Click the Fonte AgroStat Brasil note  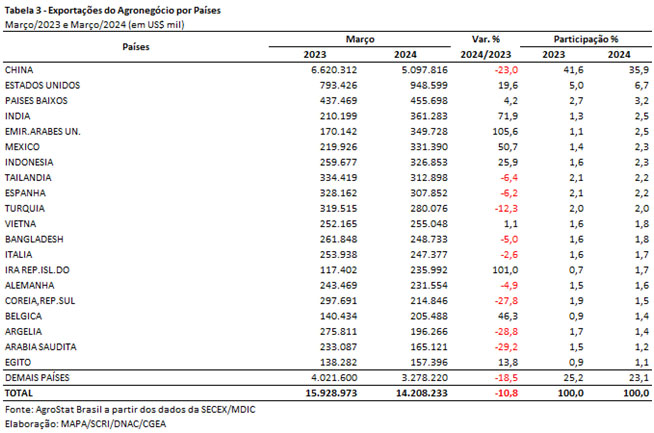(130, 409)
